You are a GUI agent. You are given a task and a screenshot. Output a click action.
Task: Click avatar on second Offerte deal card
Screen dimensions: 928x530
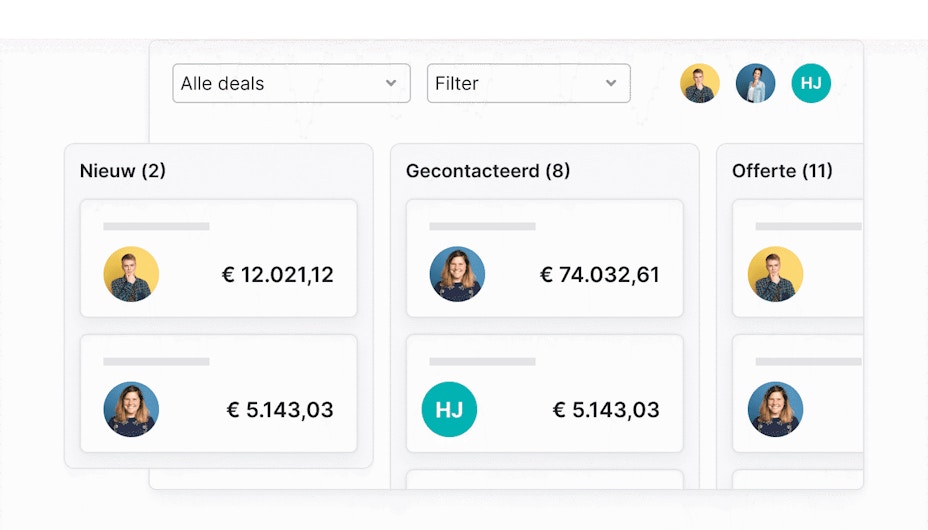pyautogui.click(x=775, y=409)
